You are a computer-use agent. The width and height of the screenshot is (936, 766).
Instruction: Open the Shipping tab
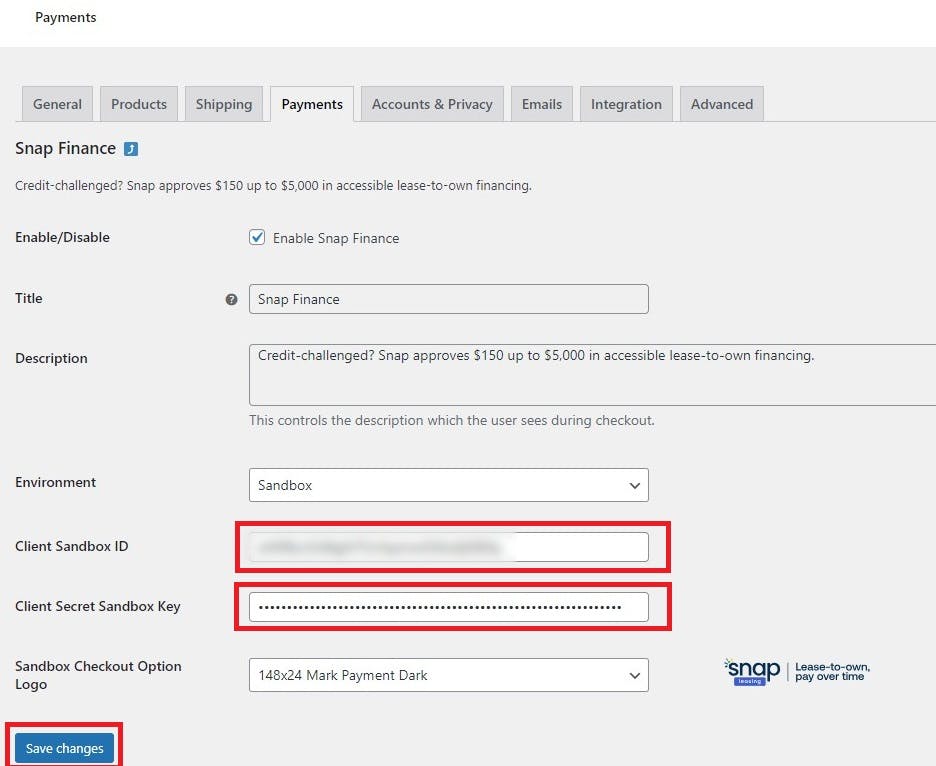click(x=224, y=104)
